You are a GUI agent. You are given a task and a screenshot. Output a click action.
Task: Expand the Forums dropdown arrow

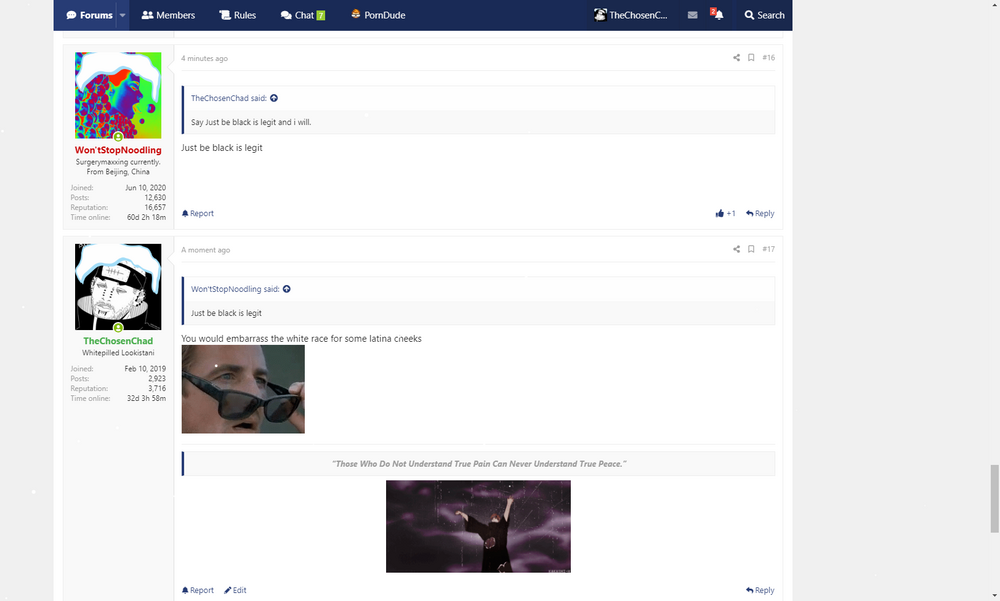pyautogui.click(x=122, y=15)
